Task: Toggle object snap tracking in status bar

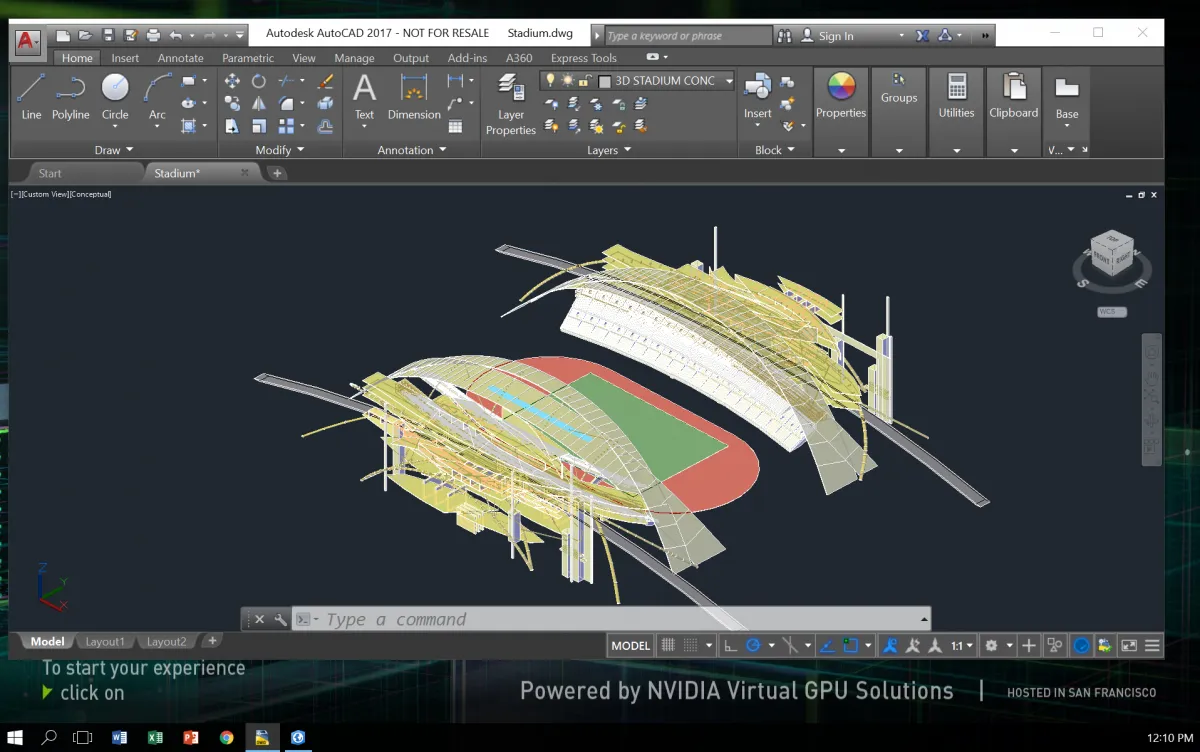Action: (x=827, y=645)
